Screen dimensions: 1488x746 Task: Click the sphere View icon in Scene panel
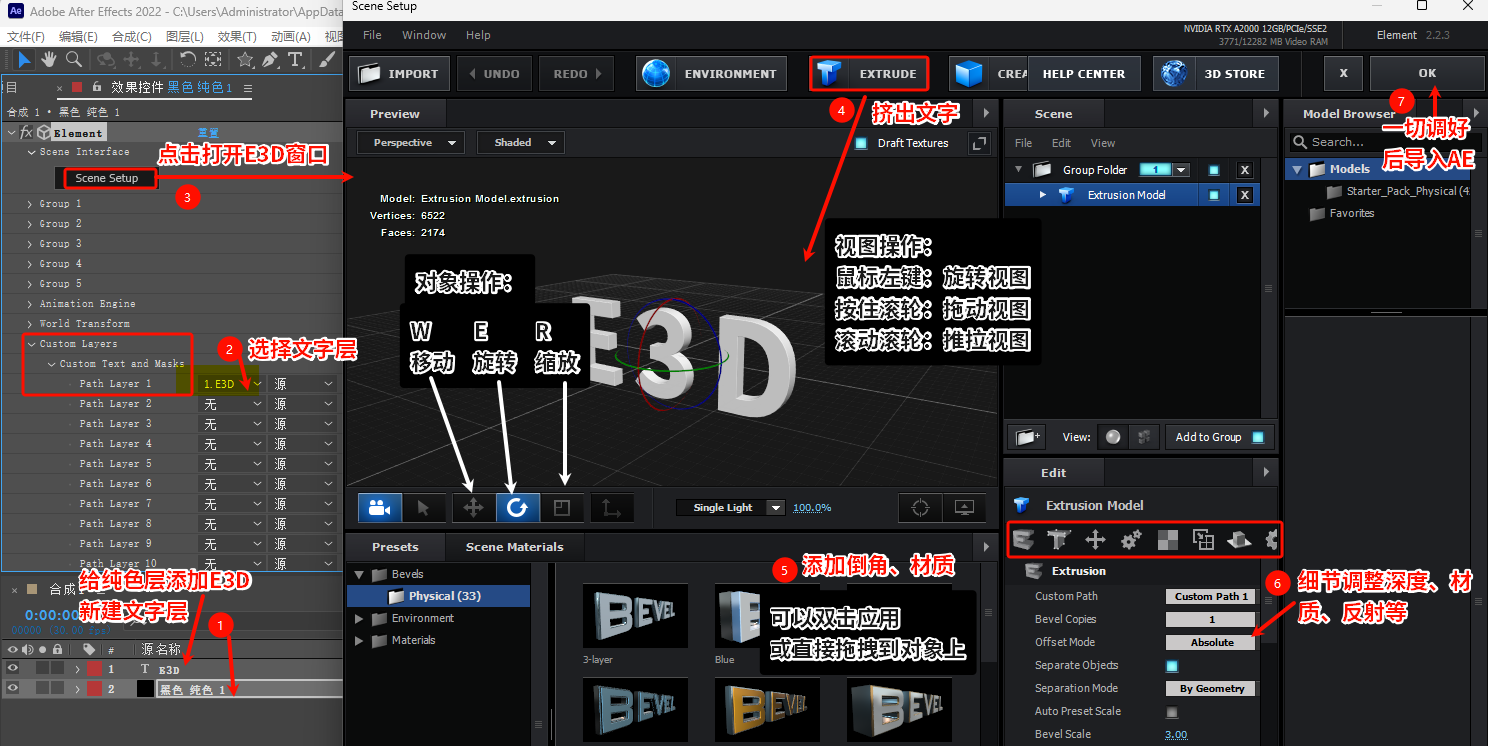point(1112,437)
